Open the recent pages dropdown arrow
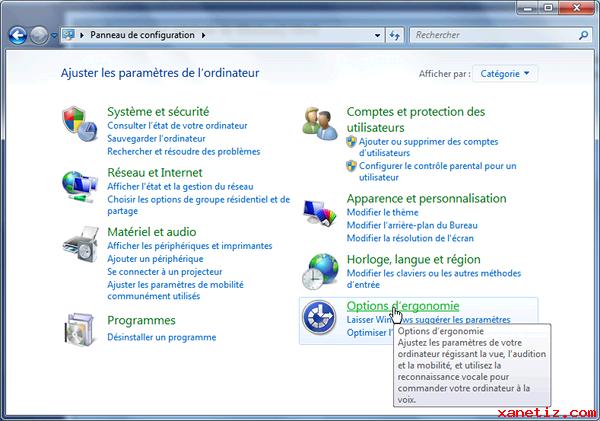600x421 pixels. (x=54, y=36)
